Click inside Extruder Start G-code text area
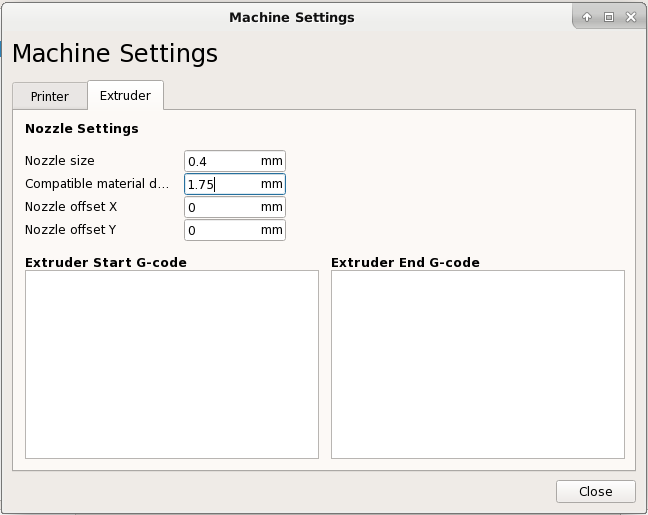Viewport: 648px width, 515px height. 171,364
